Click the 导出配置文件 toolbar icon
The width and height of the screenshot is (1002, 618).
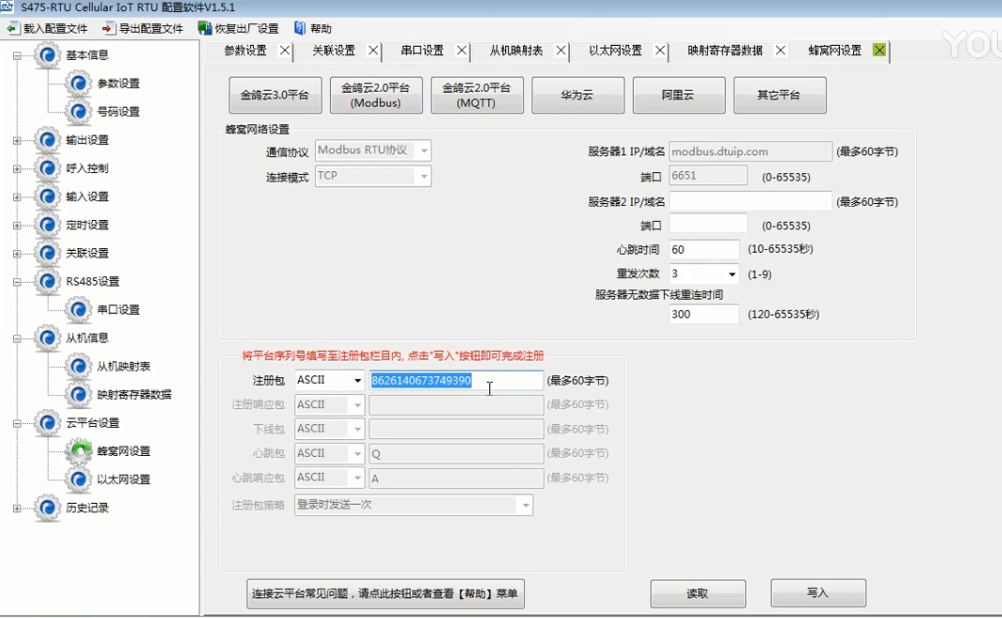point(109,29)
